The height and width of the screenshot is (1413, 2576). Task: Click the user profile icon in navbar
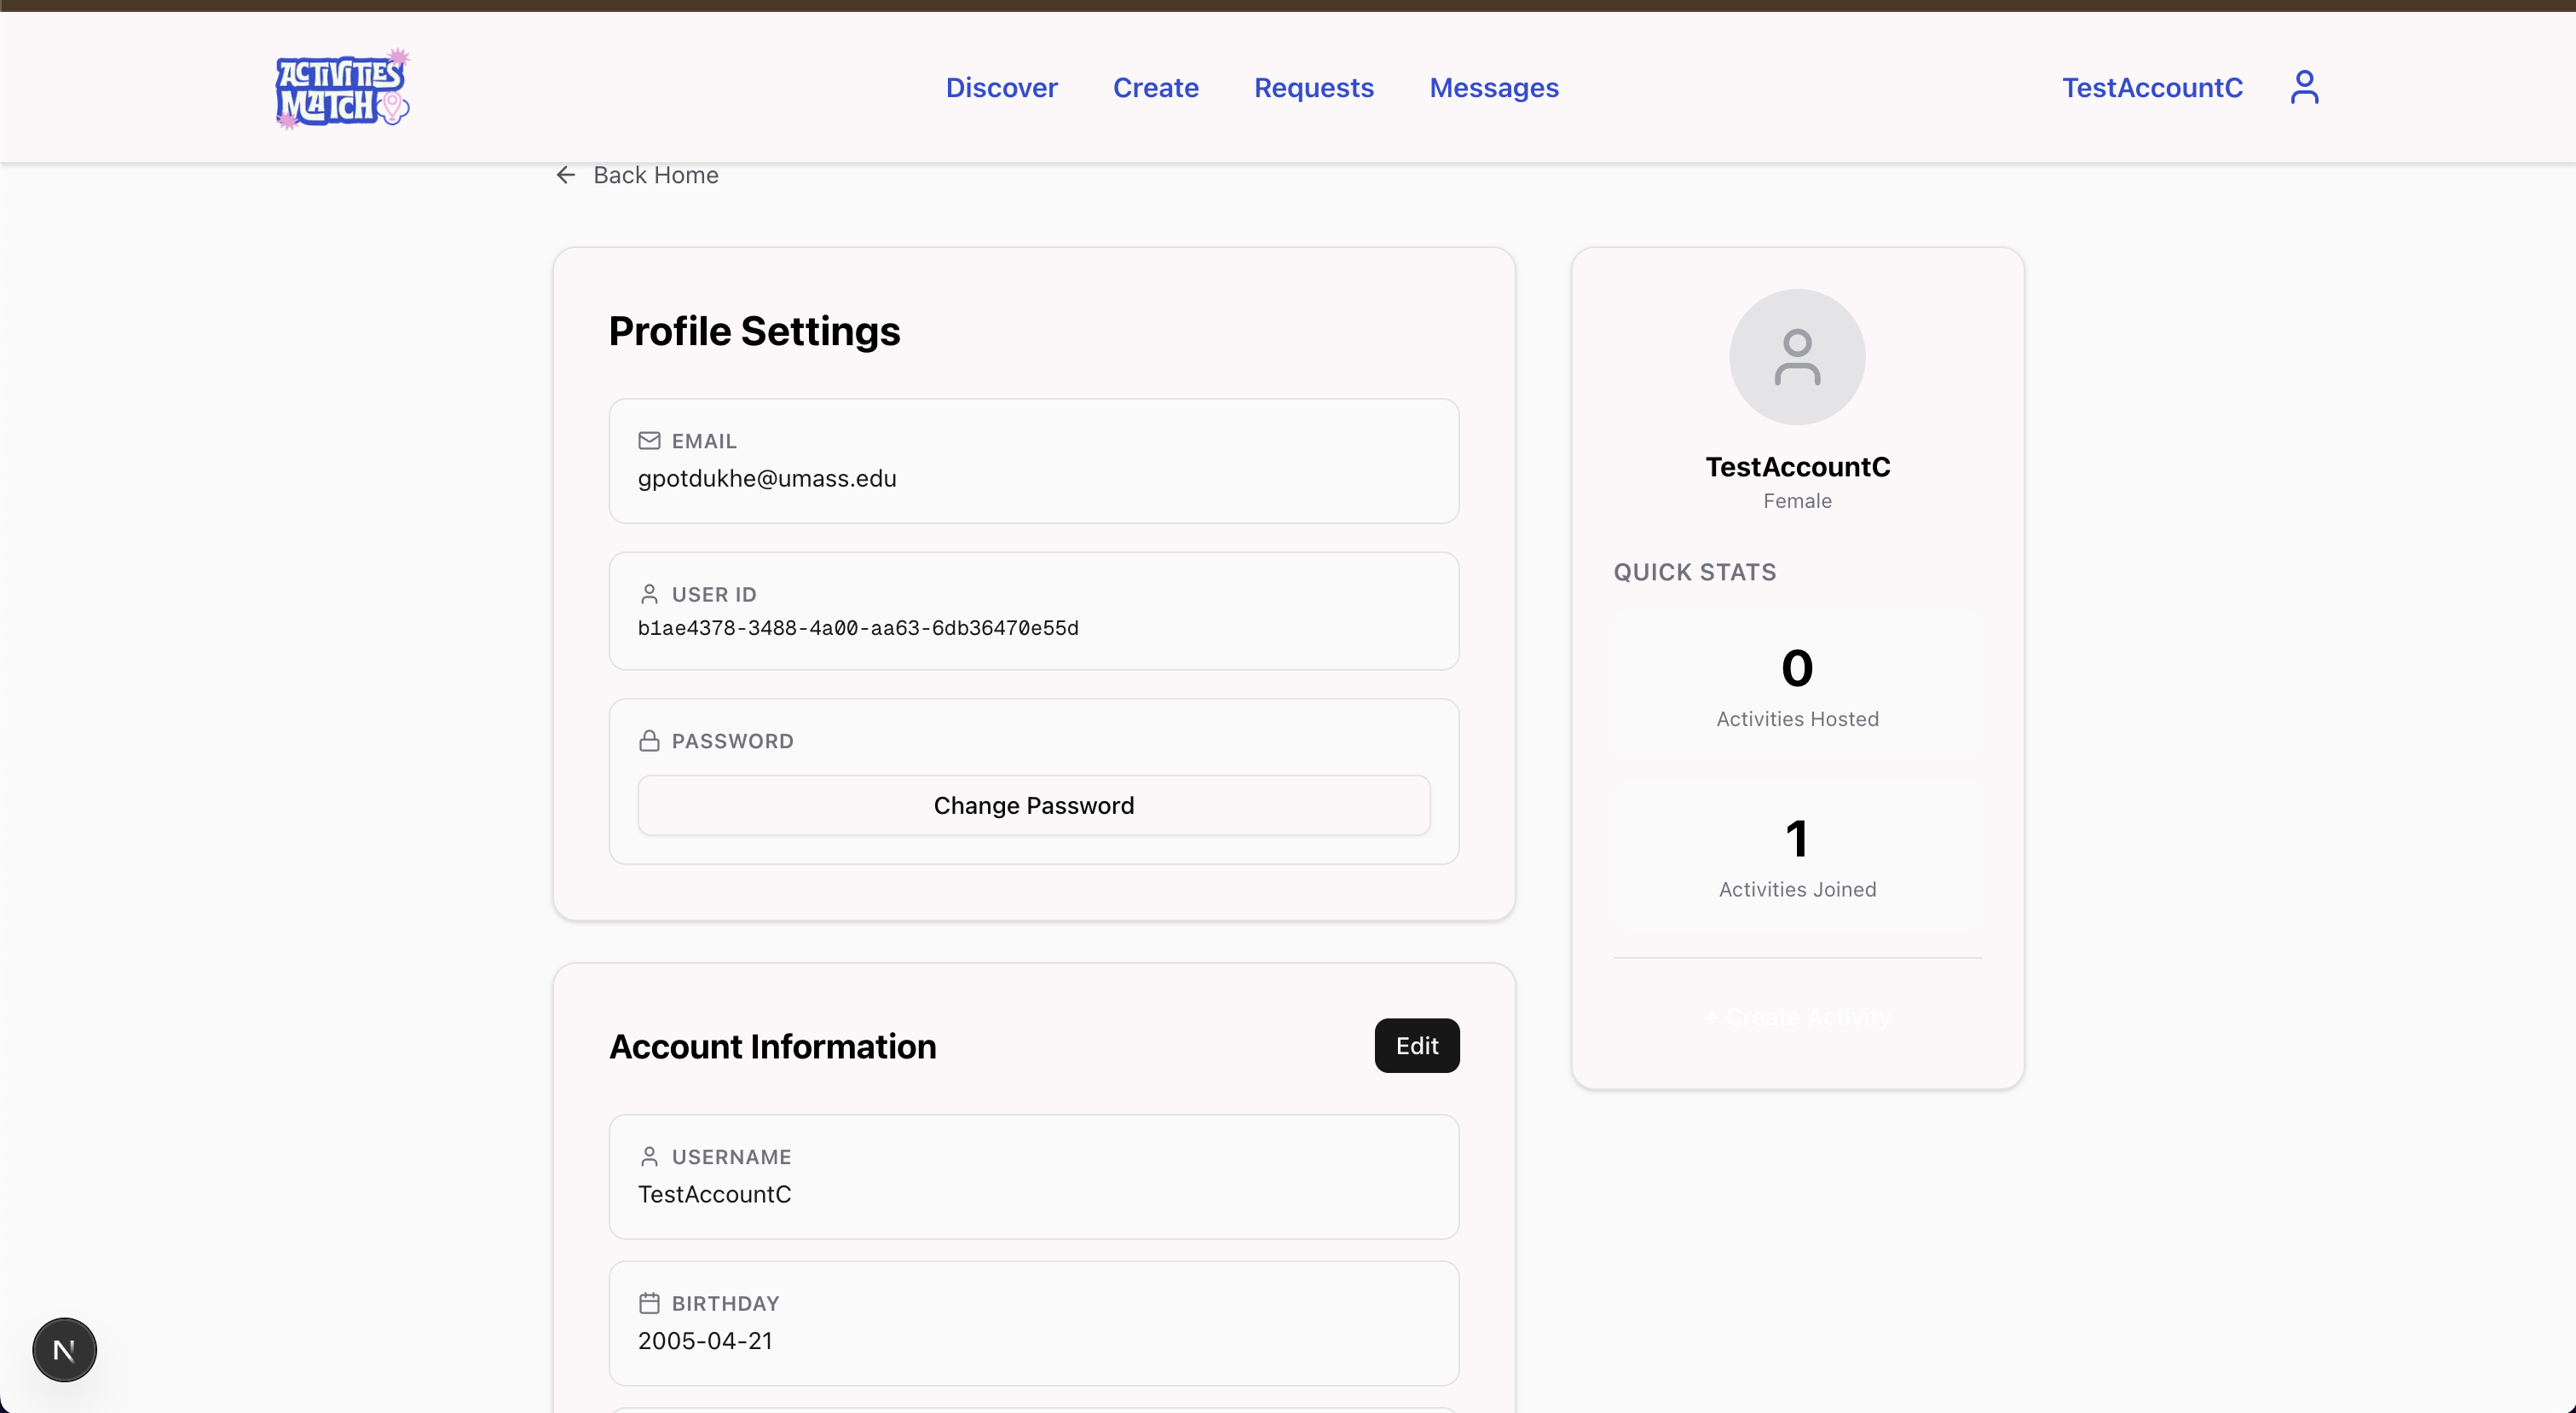[2304, 87]
